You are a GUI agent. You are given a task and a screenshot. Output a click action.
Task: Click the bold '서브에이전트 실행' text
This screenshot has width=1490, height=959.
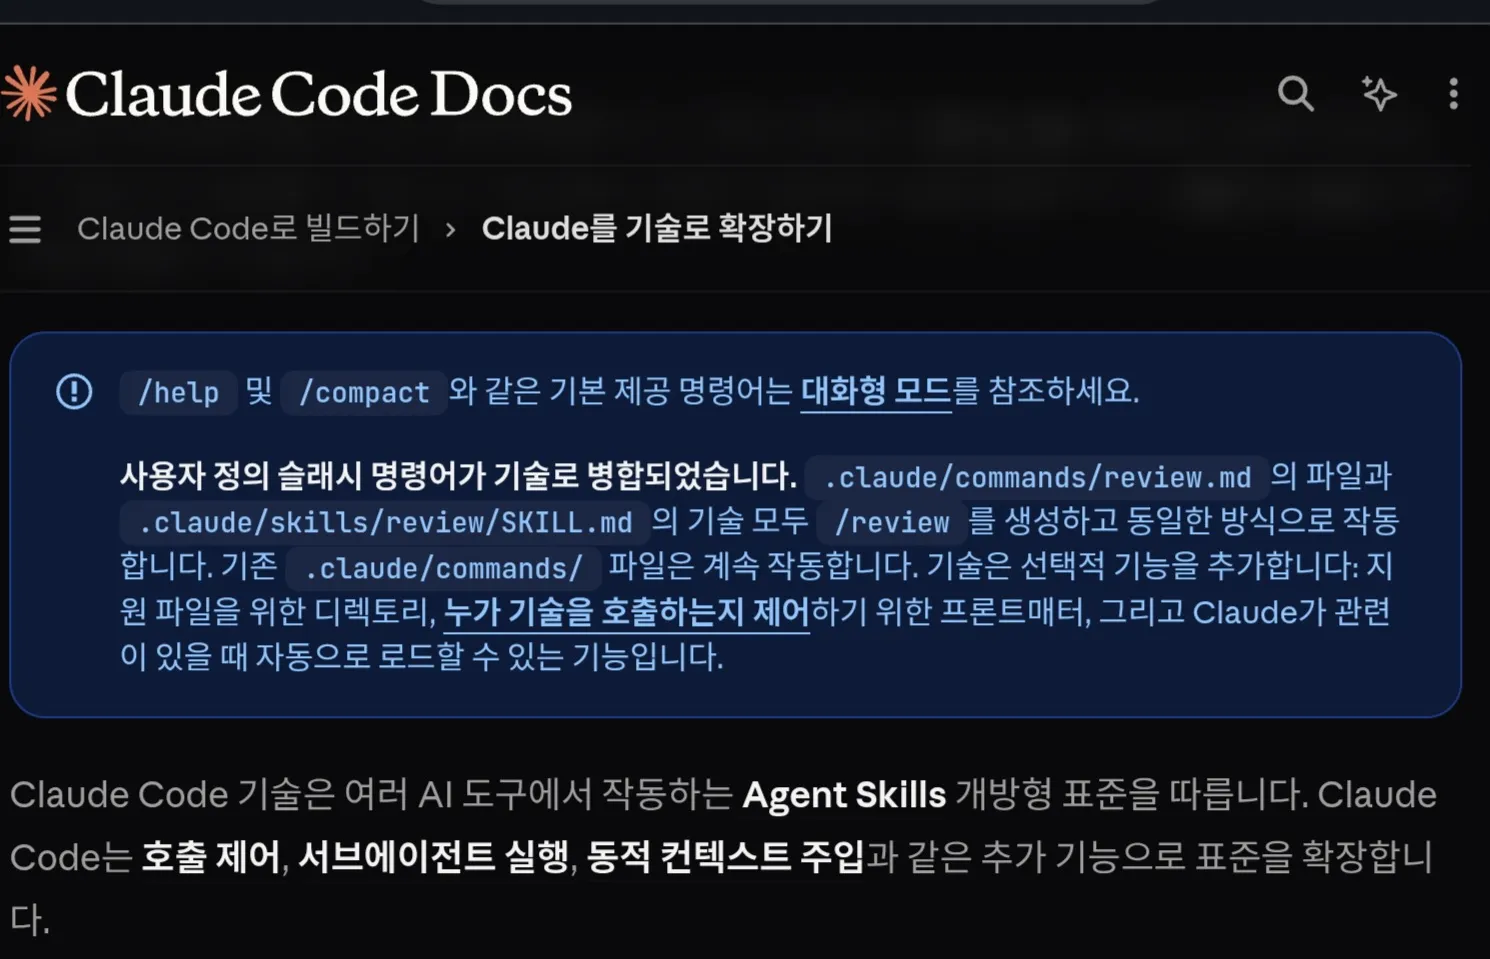tap(434, 857)
